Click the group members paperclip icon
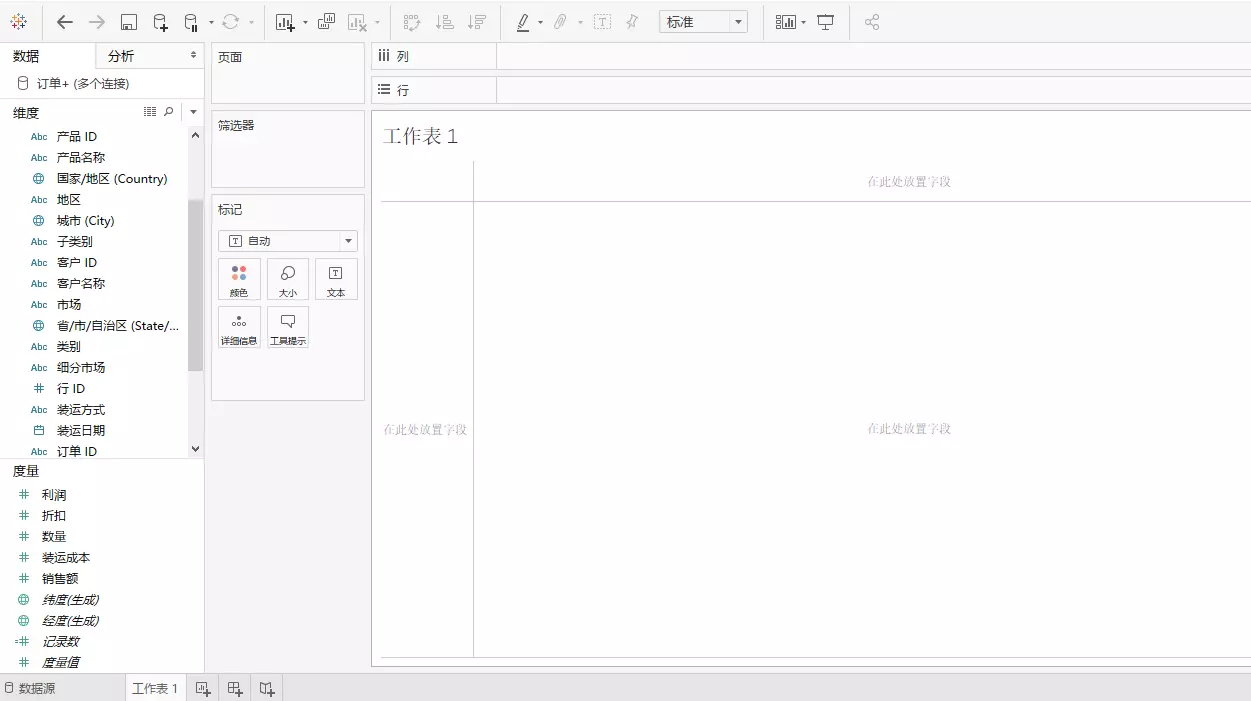Screen dimensions: 1251x701 pyautogui.click(x=561, y=22)
